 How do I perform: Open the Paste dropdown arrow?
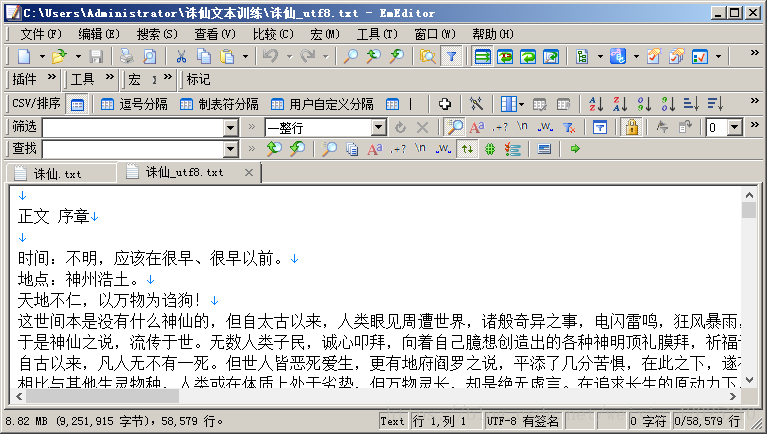245,56
